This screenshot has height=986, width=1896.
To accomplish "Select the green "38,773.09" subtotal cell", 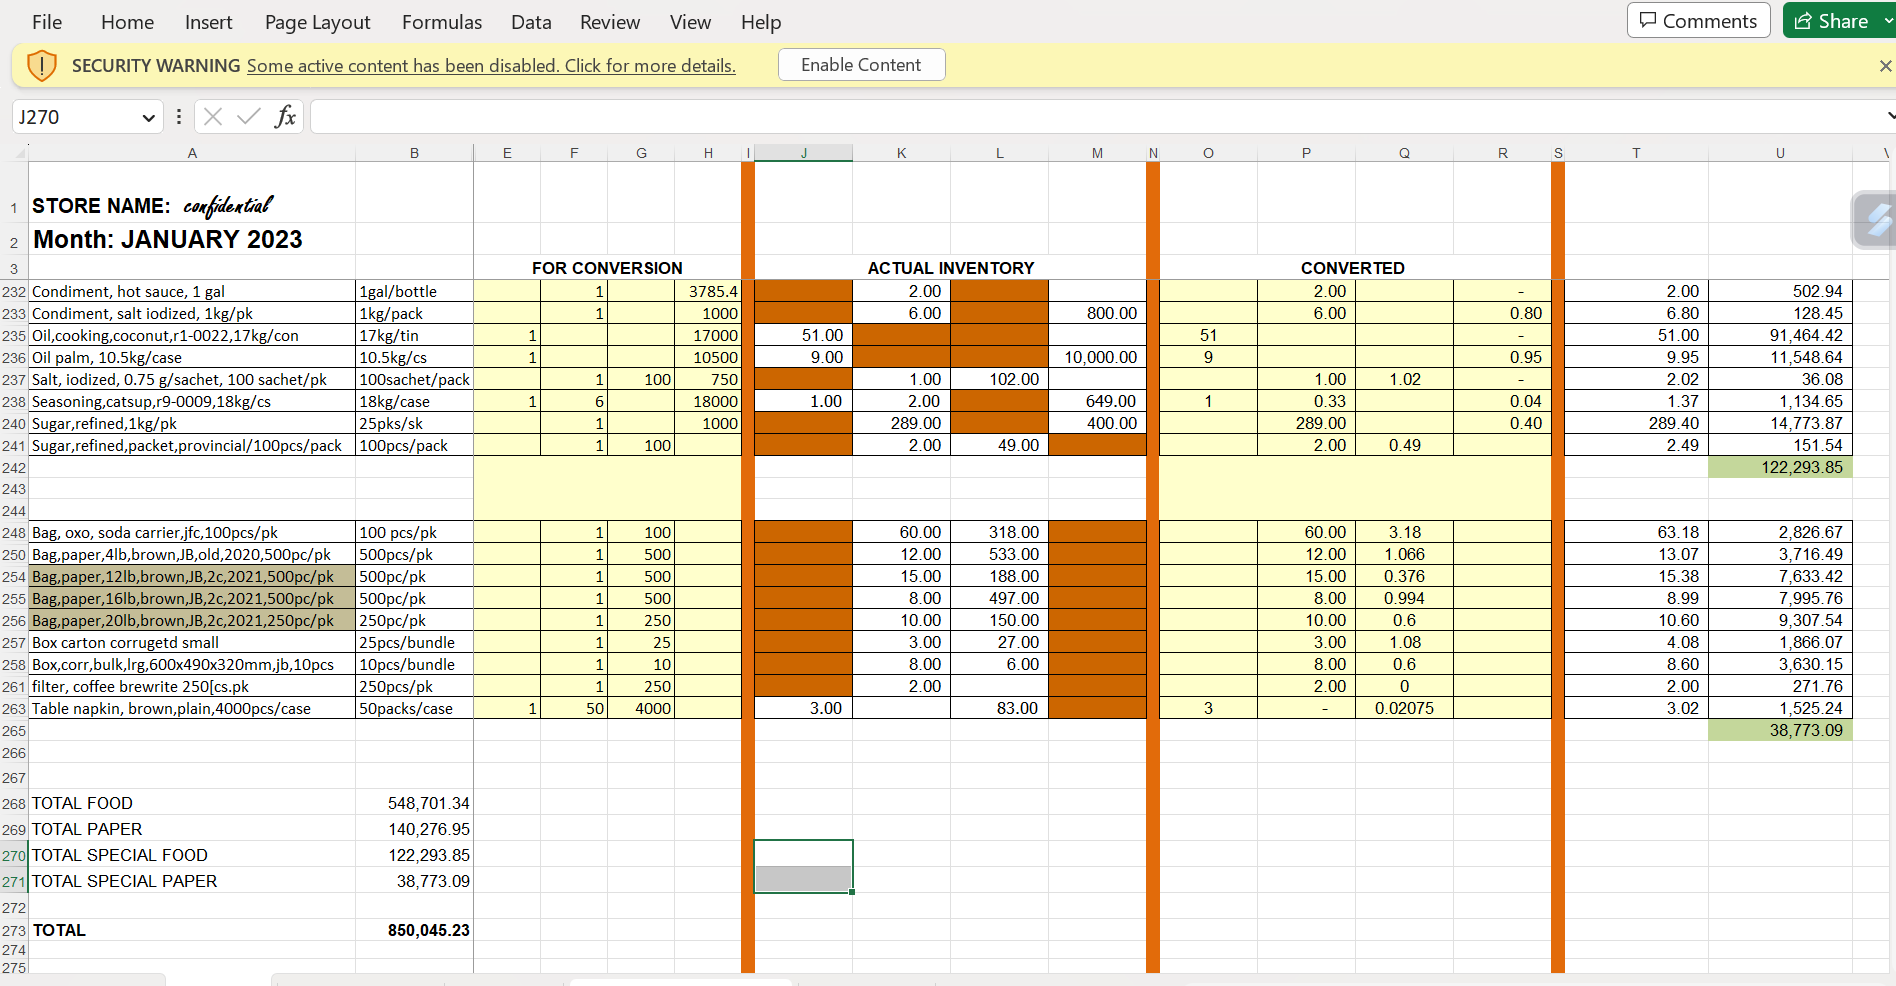I will pos(1780,730).
